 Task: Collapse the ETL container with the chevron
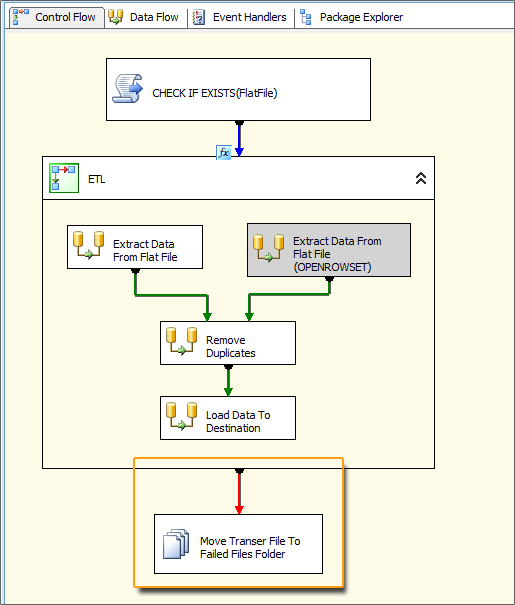(420, 178)
